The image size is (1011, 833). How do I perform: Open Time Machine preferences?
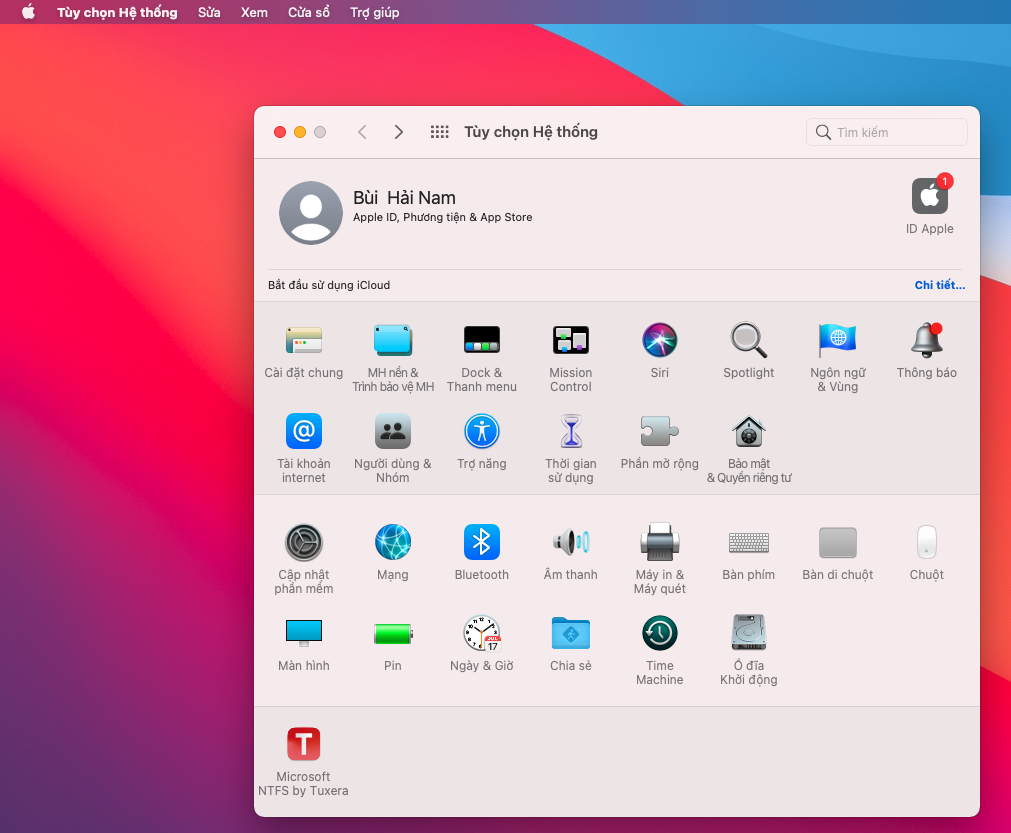point(660,633)
